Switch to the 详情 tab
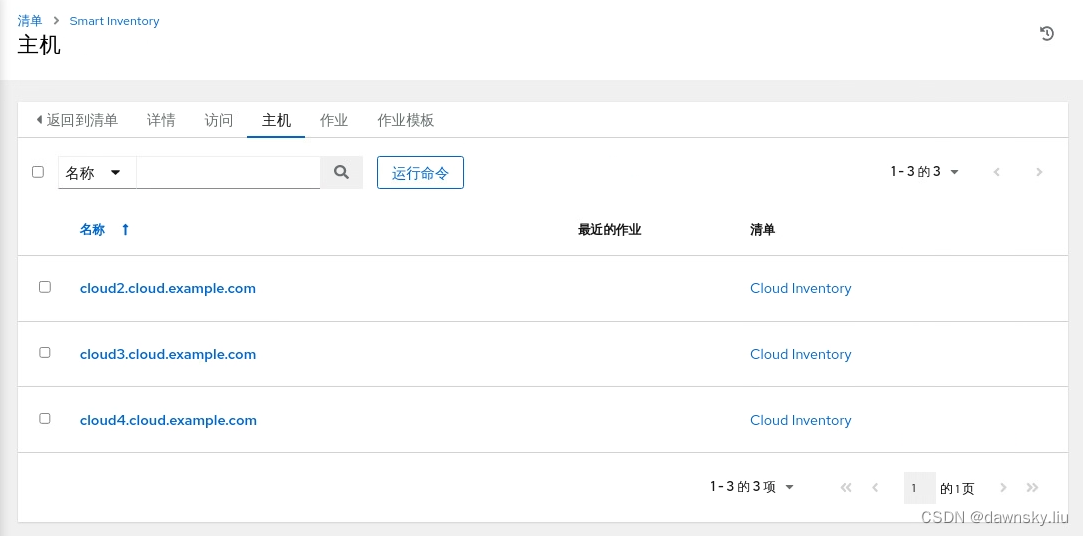Image resolution: width=1083 pixels, height=536 pixels. pos(161,120)
